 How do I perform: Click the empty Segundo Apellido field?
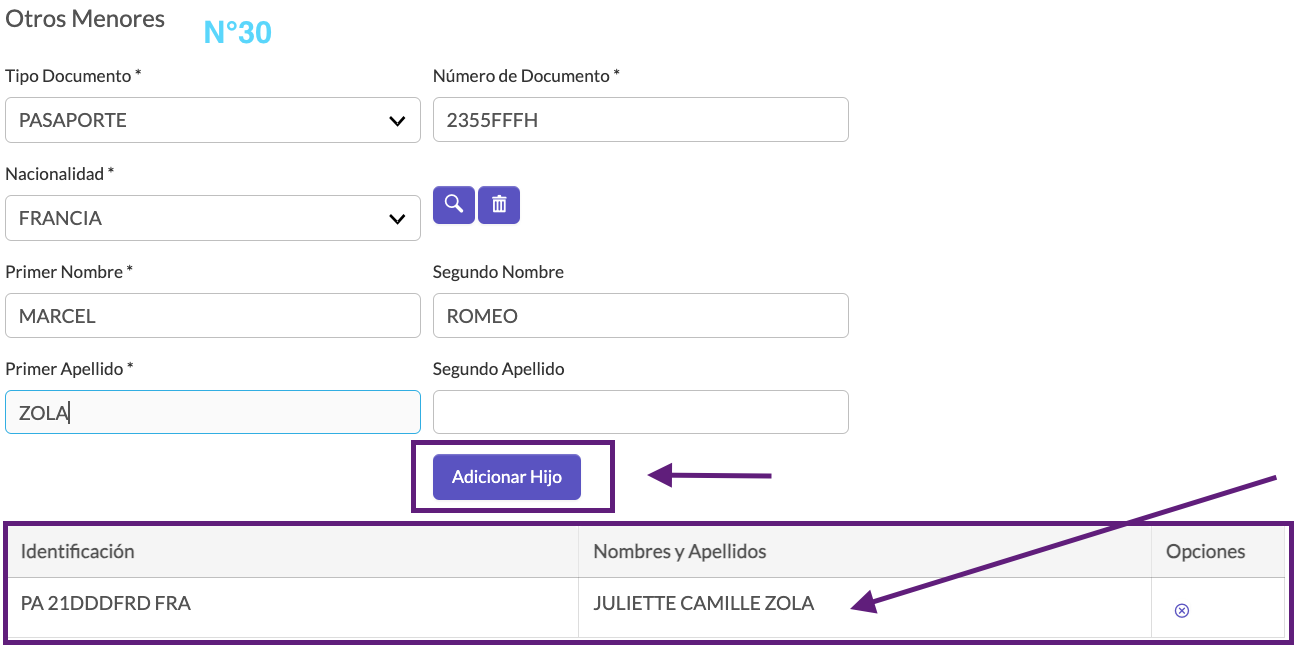(x=641, y=412)
